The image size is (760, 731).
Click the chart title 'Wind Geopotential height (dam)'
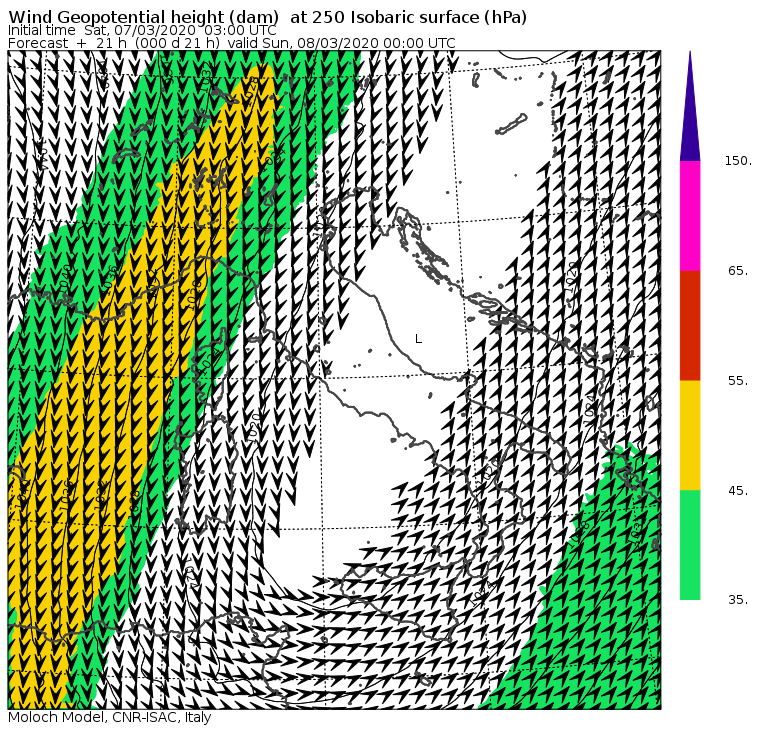[x=143, y=17]
